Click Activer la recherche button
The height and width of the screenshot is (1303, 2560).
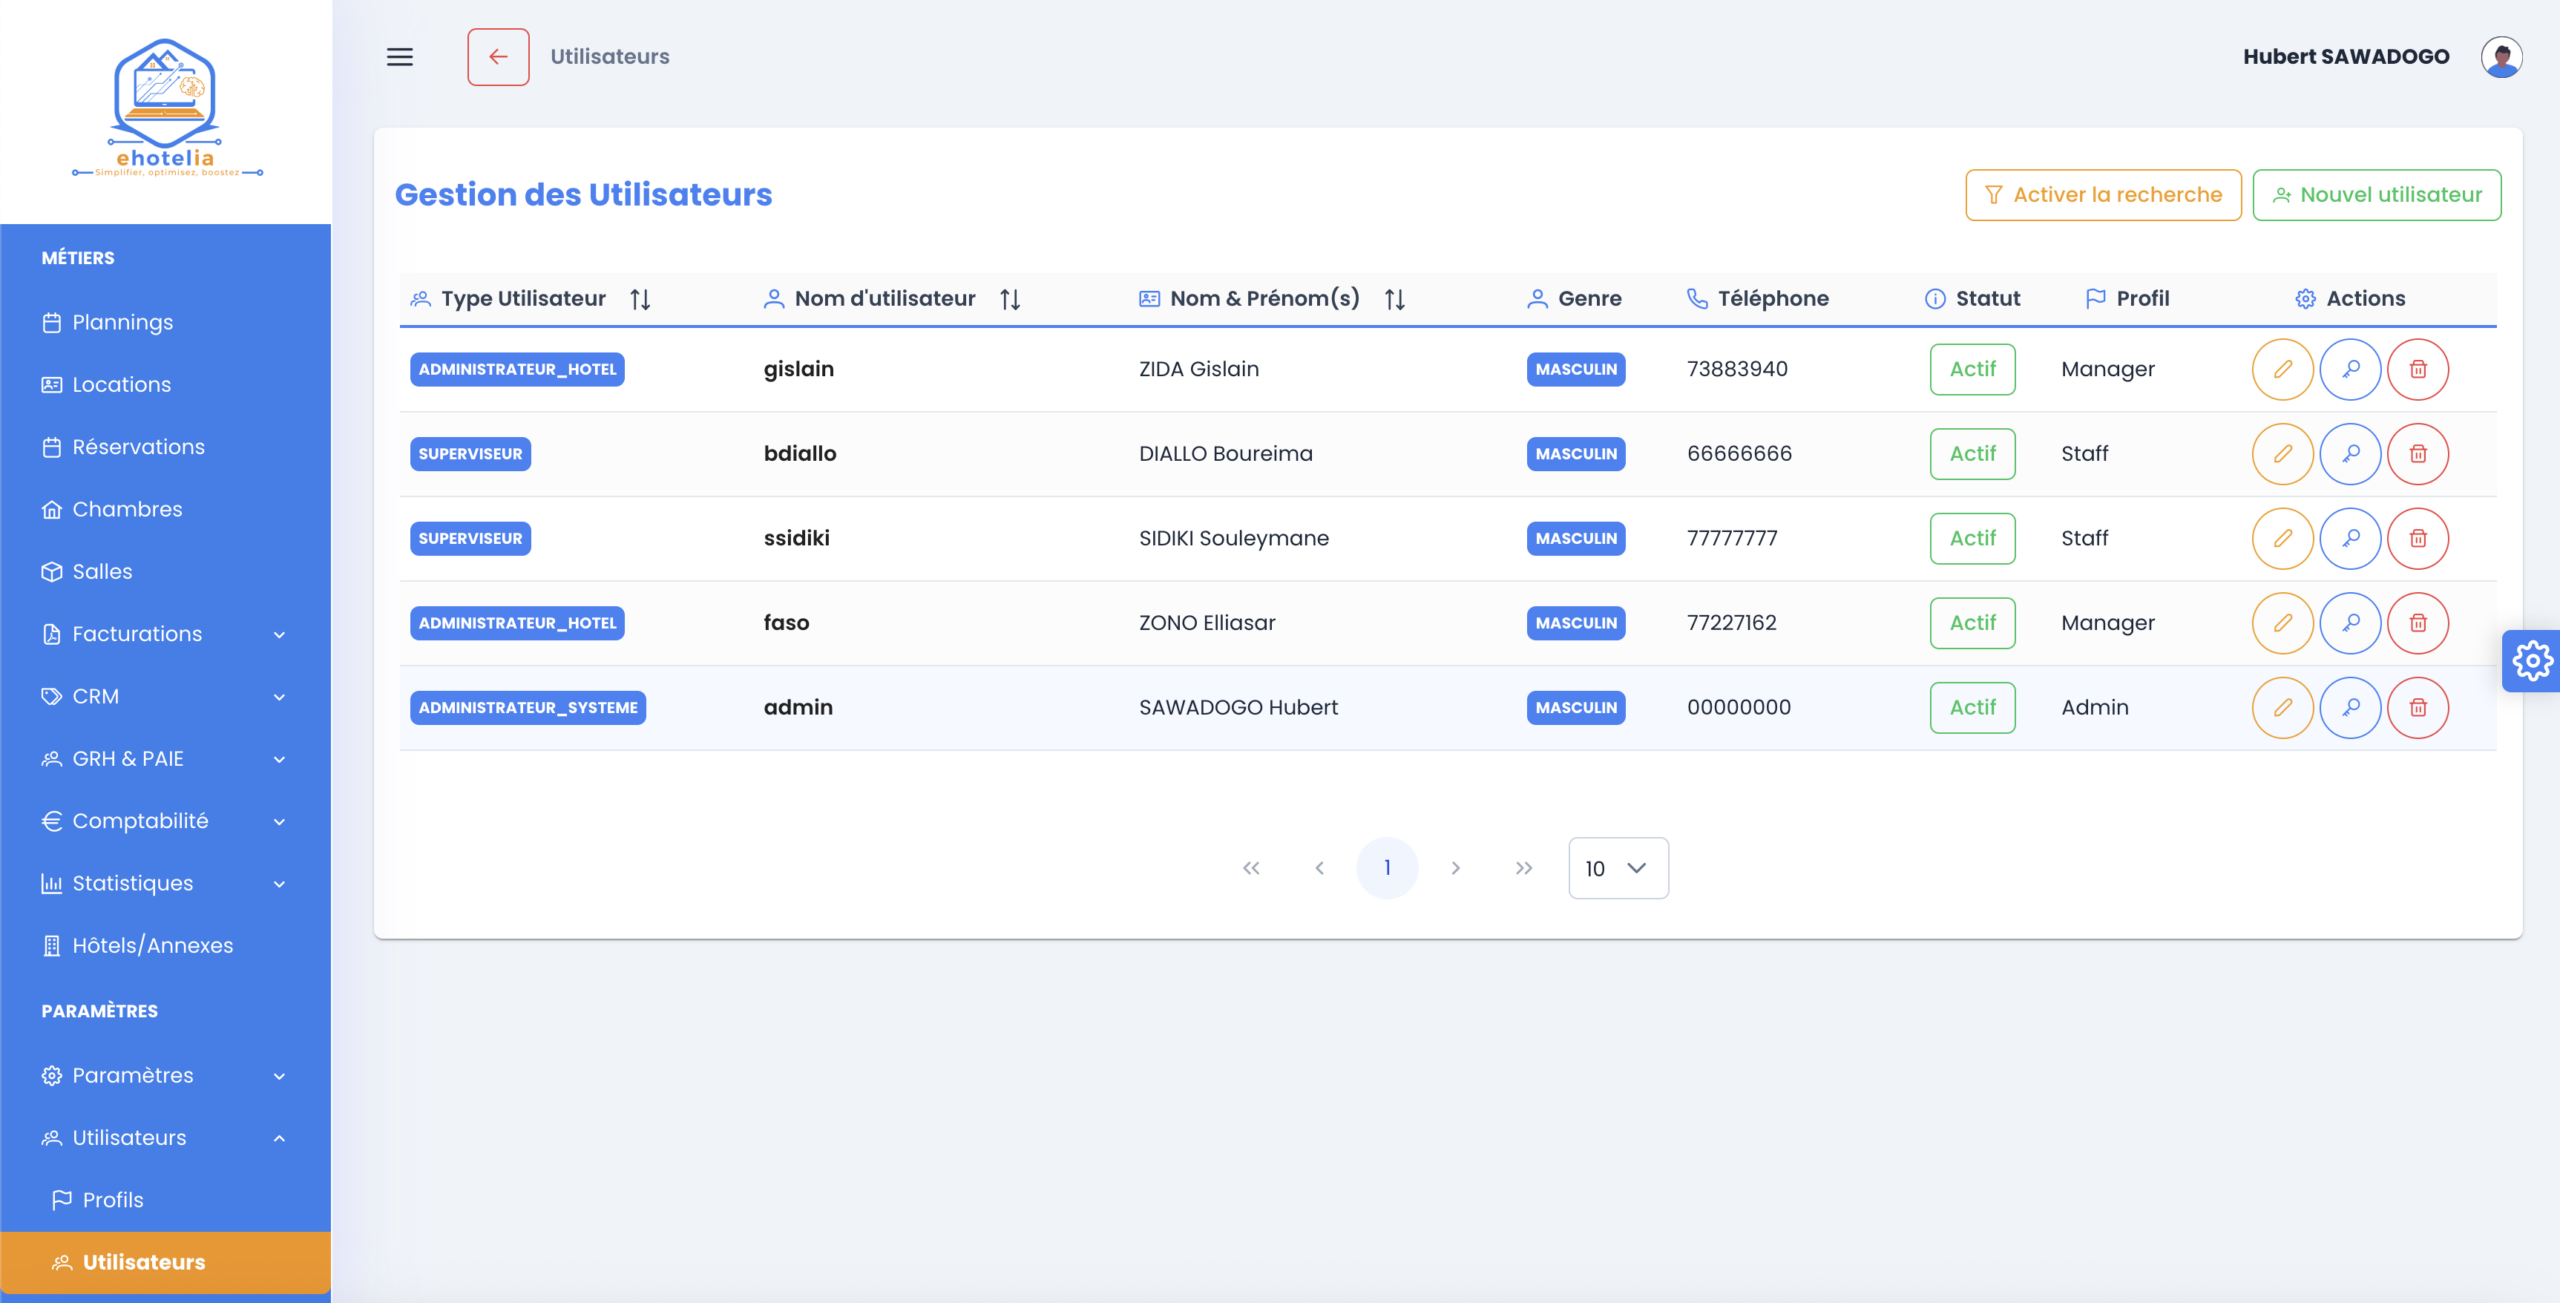(2102, 195)
